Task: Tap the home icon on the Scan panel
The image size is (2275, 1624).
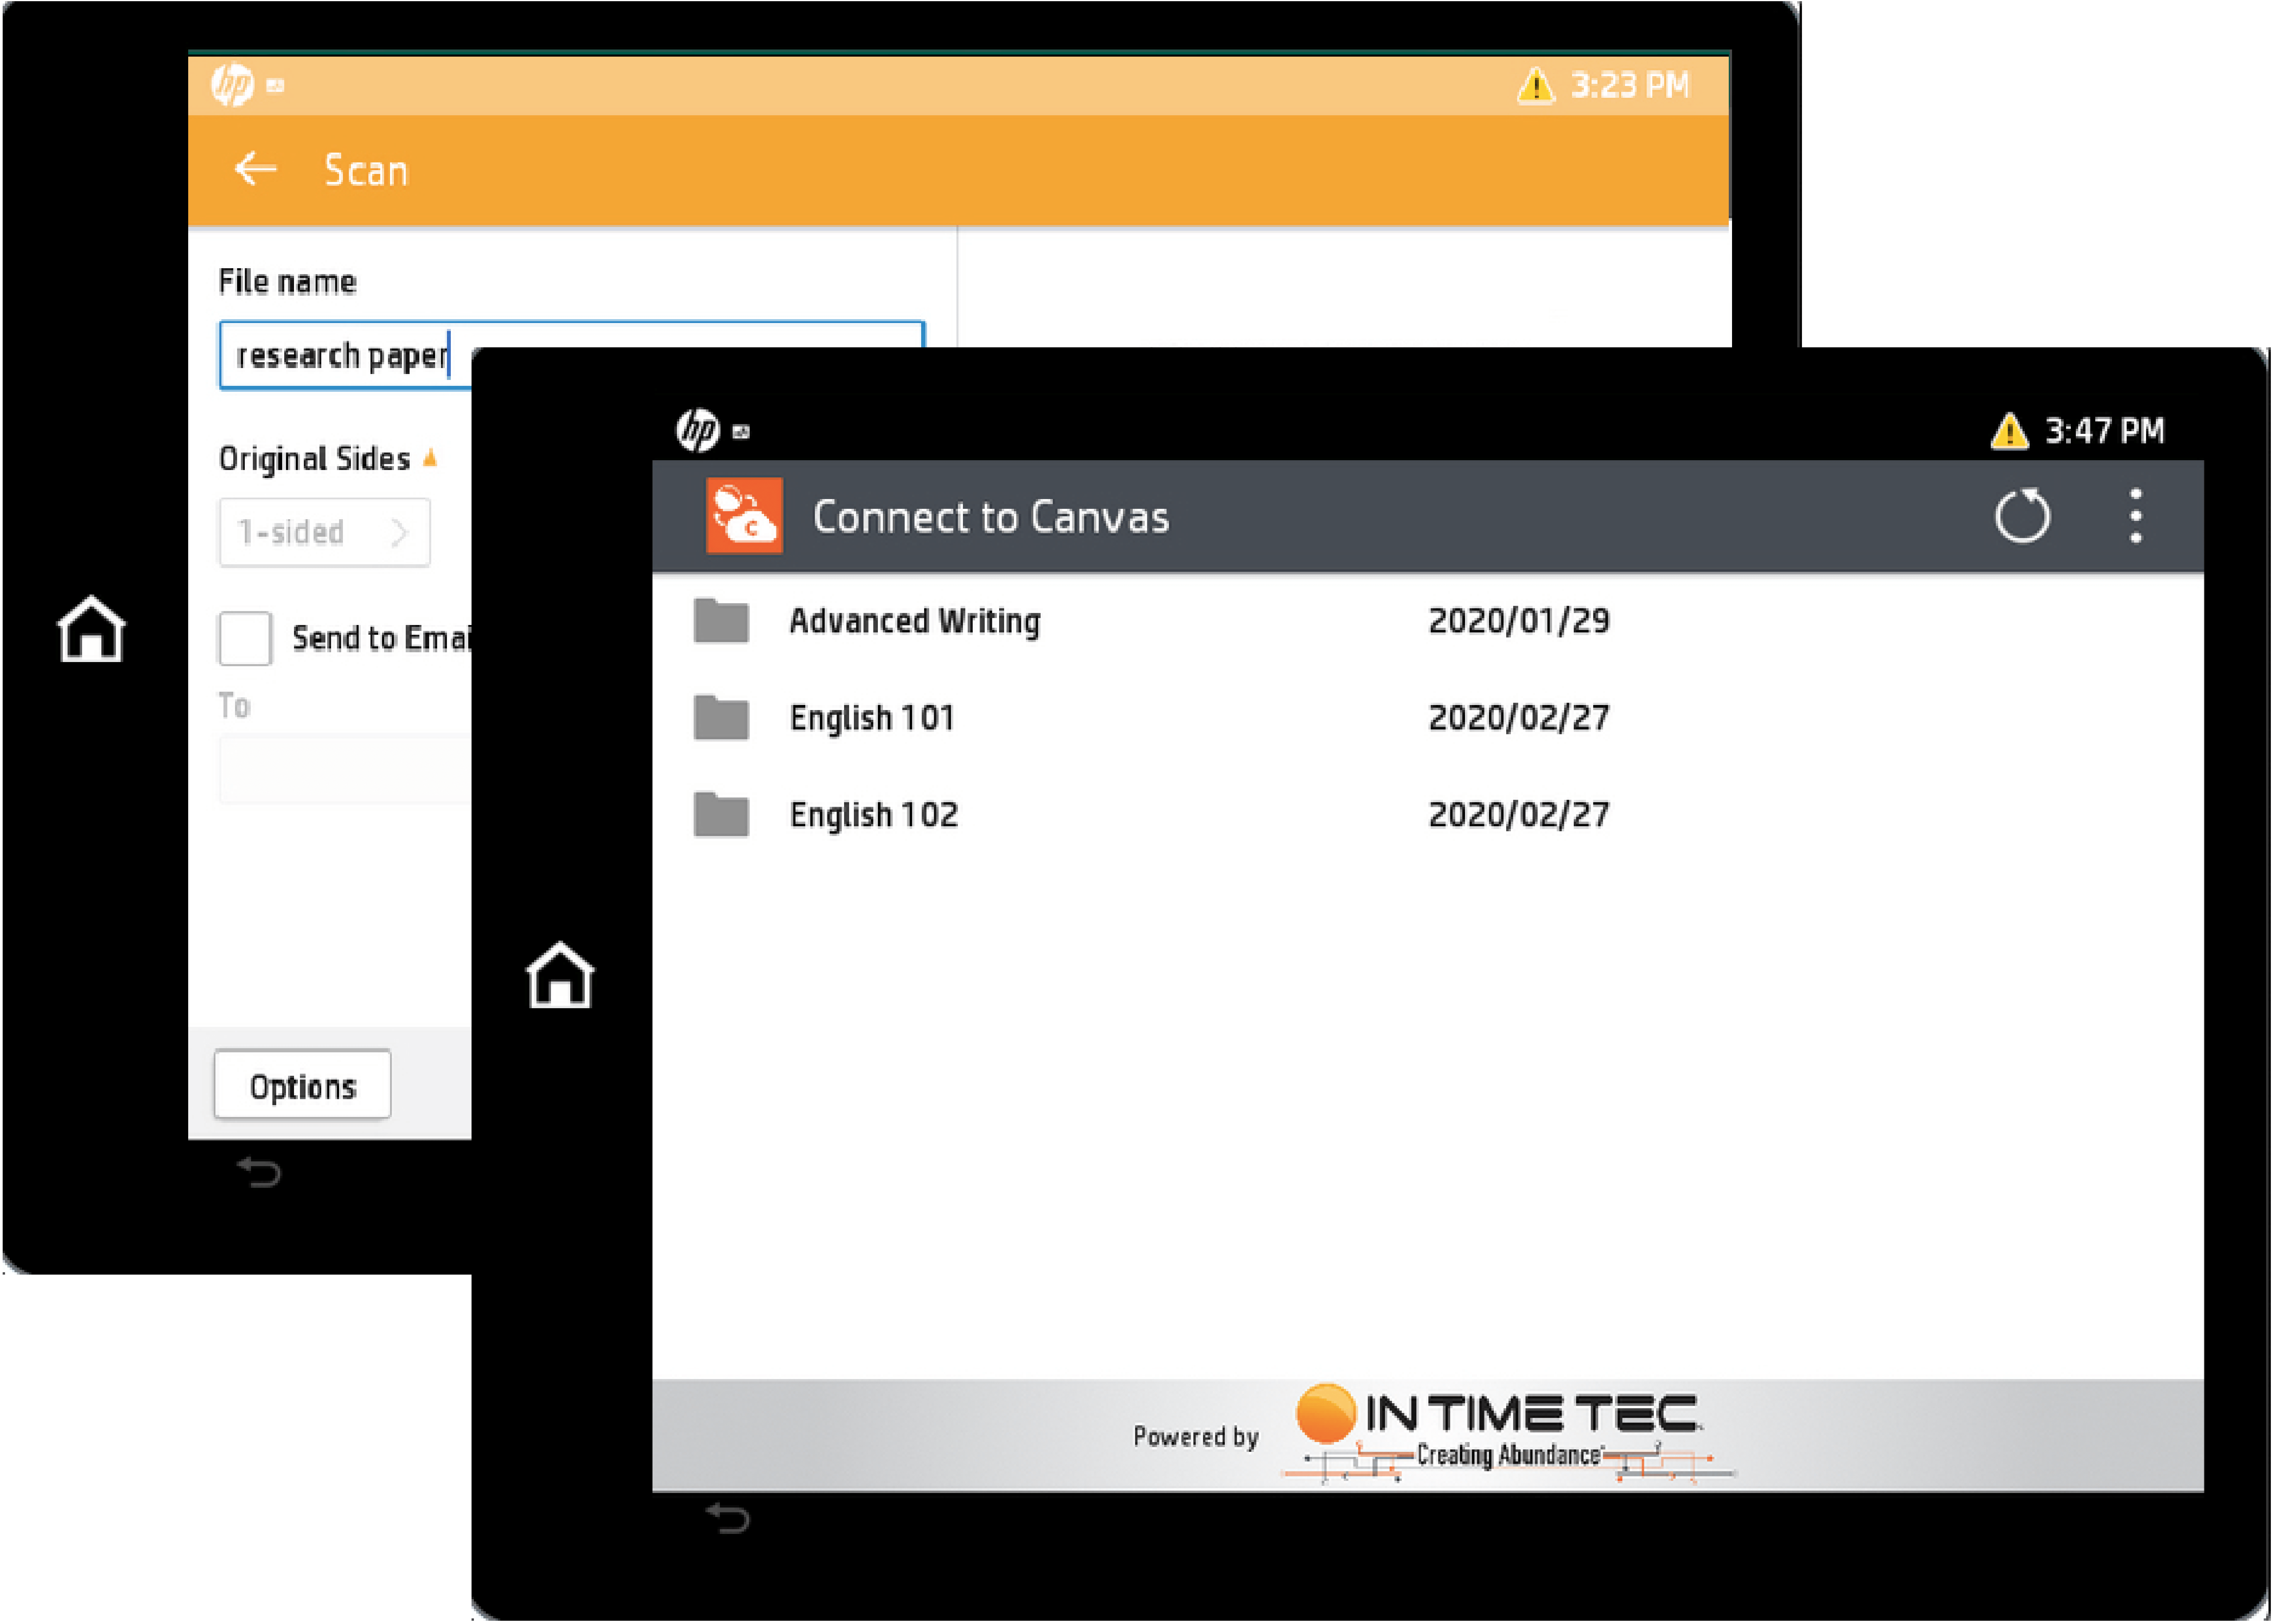Action: [x=91, y=629]
